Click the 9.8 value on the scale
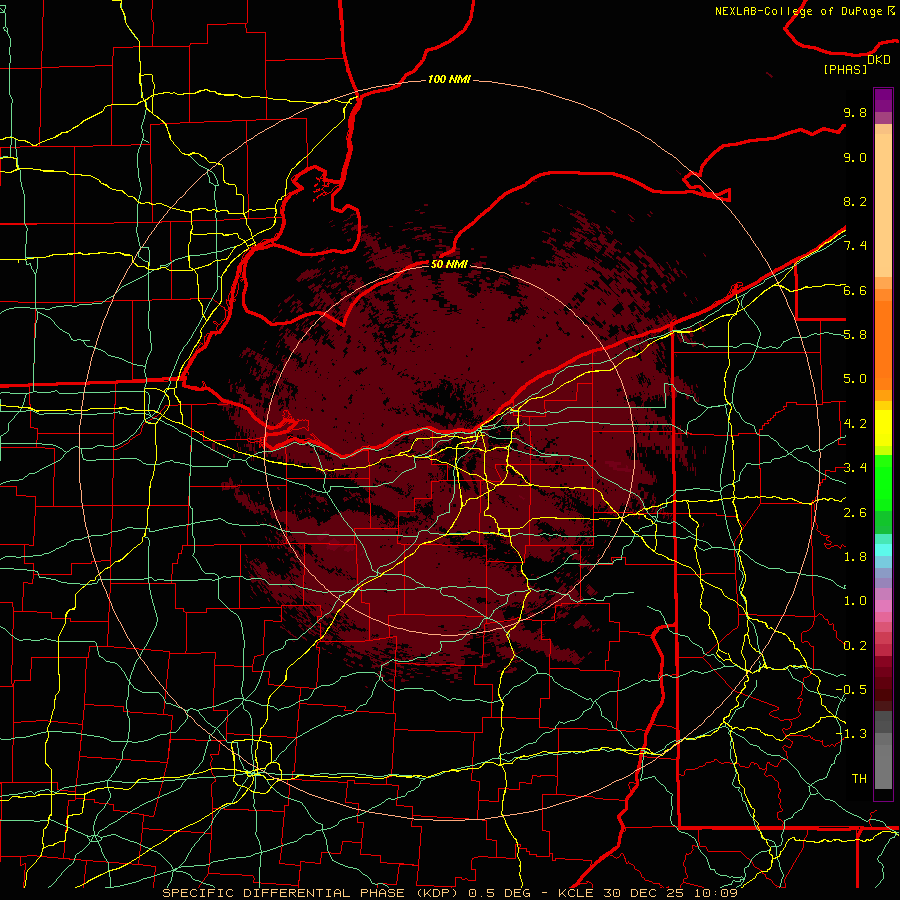 coord(855,112)
